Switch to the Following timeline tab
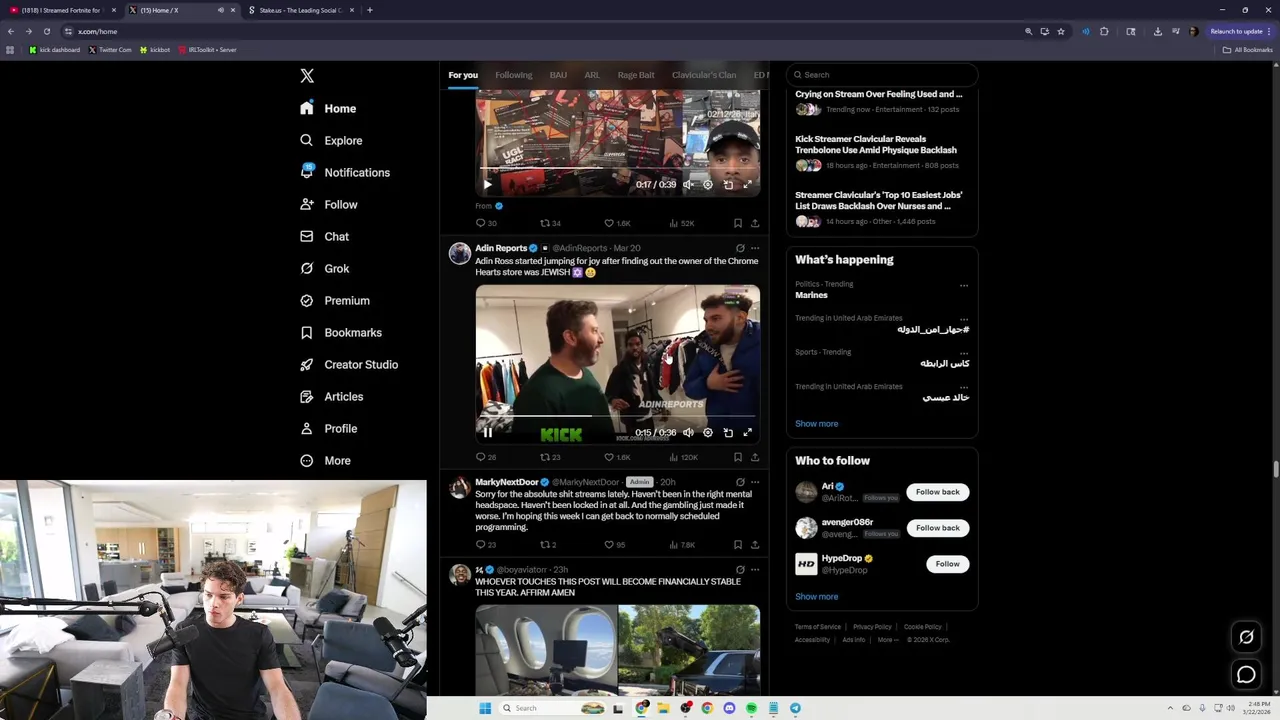The width and height of the screenshot is (1280, 720). pos(513,75)
